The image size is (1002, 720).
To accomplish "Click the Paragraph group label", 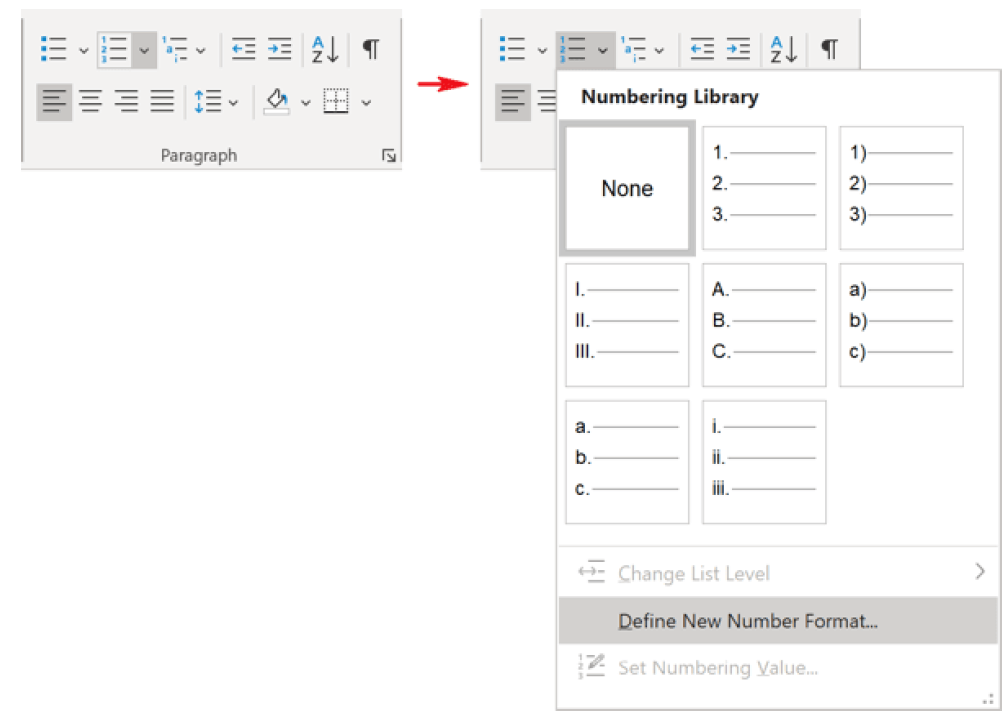I will click(x=199, y=155).
